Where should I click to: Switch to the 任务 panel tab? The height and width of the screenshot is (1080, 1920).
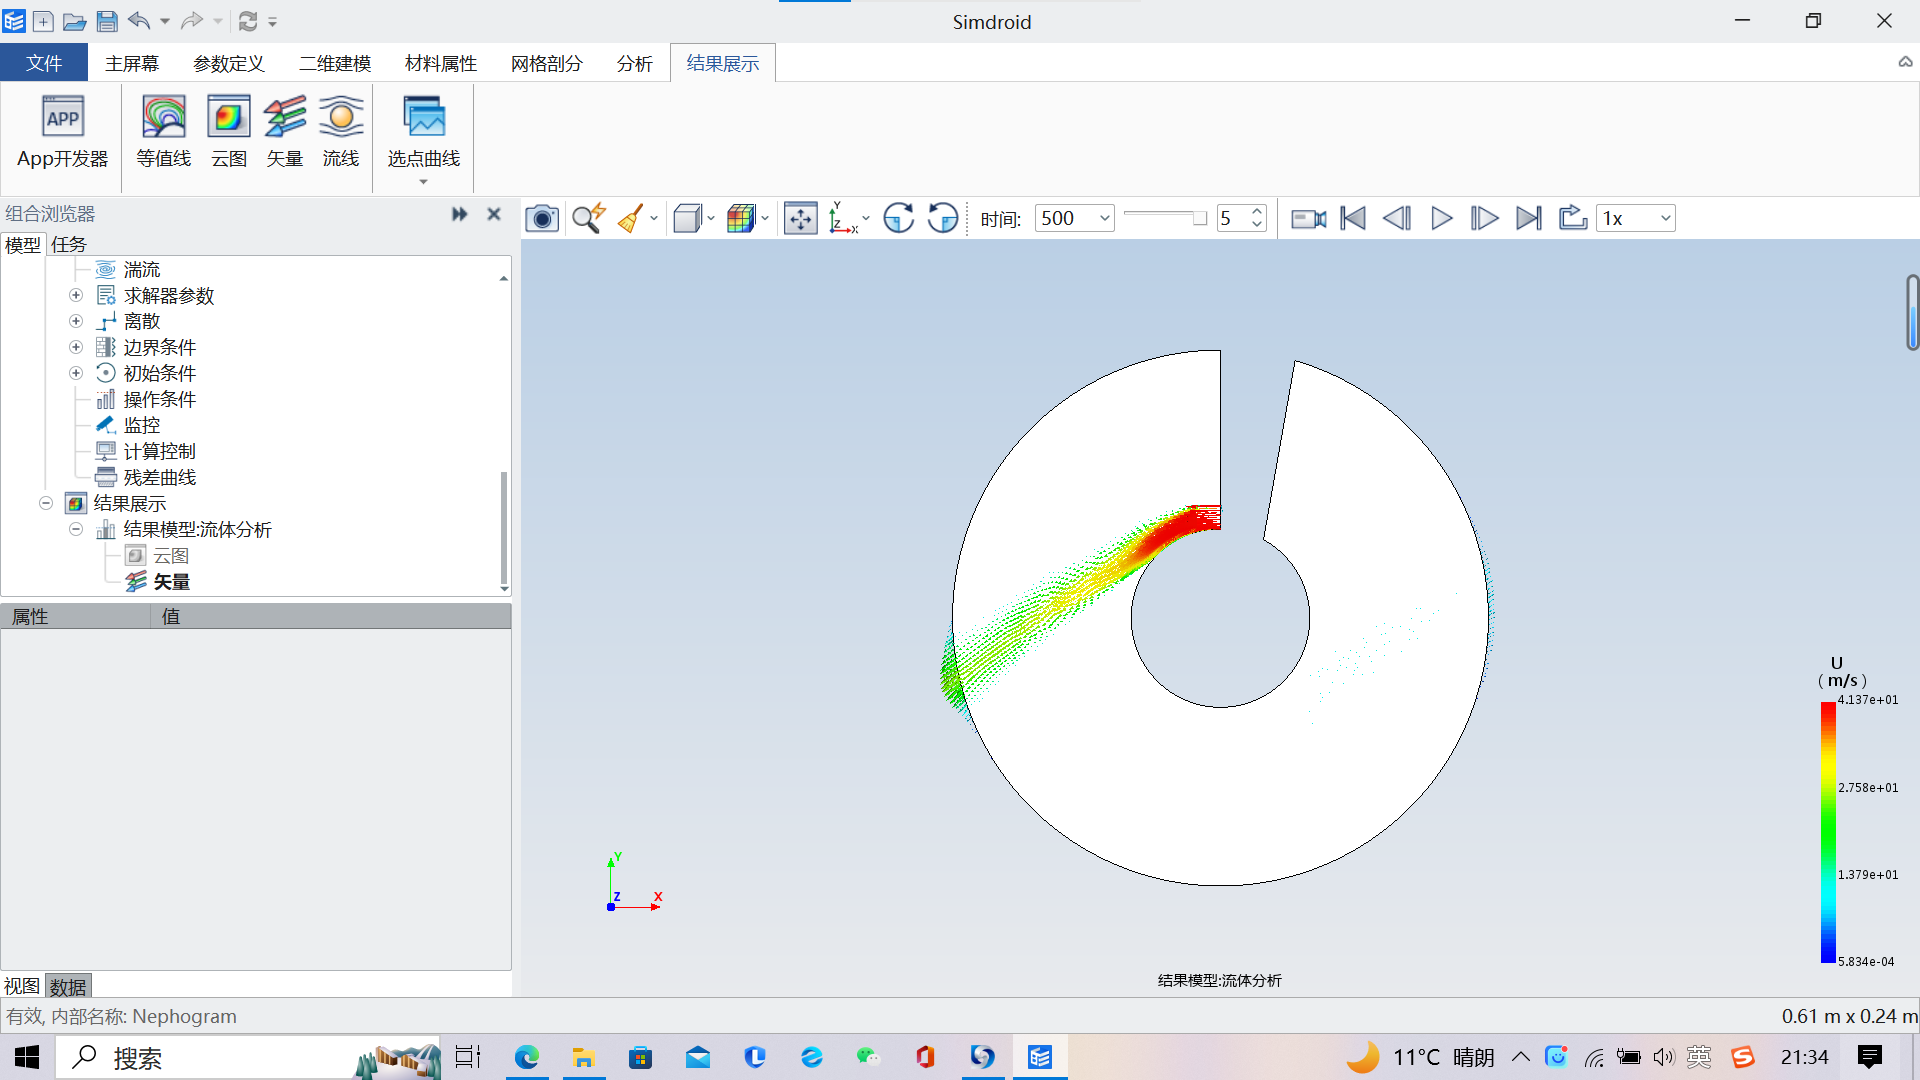coord(69,244)
